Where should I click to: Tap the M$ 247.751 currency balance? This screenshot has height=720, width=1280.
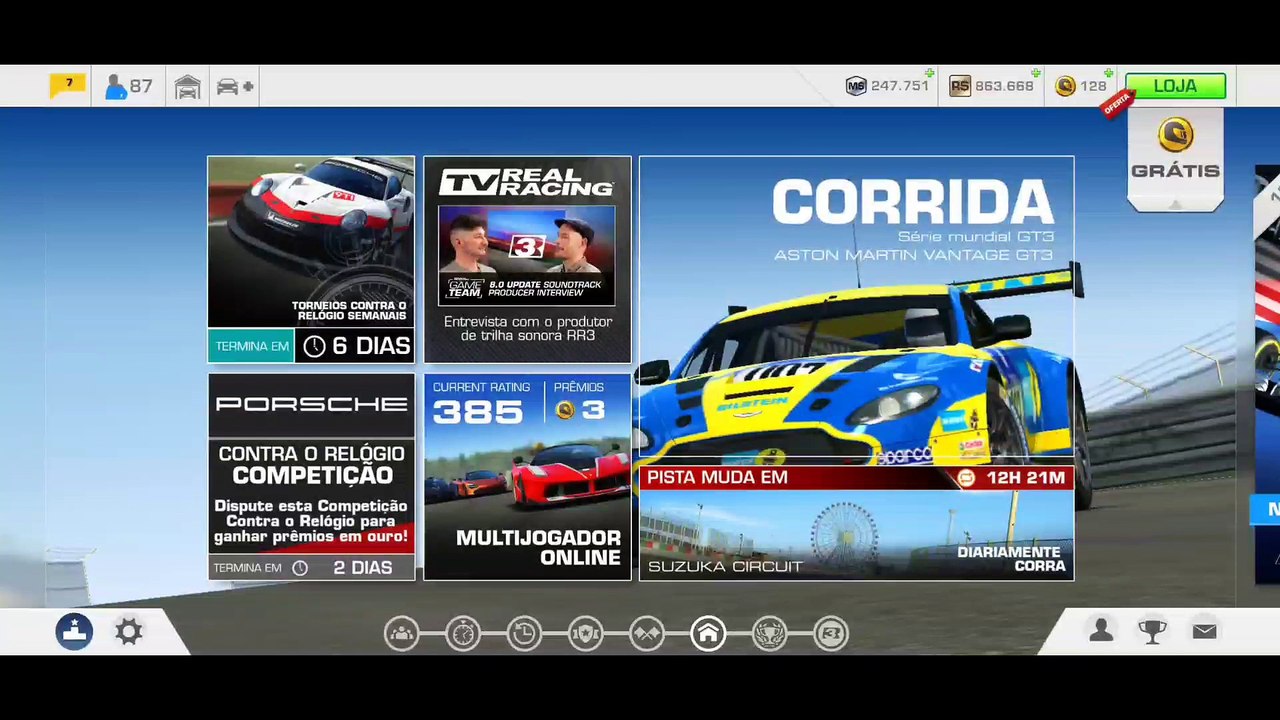pyautogui.click(x=887, y=86)
